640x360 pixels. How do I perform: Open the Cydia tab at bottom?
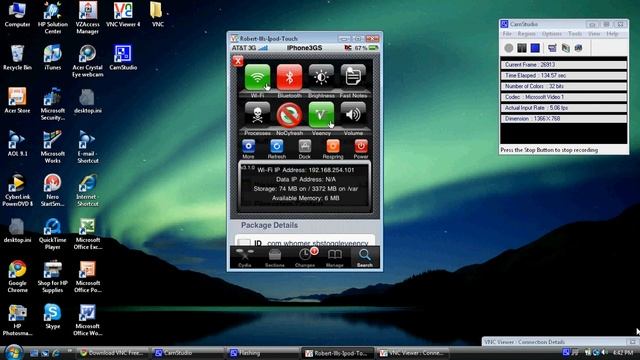click(x=244, y=258)
